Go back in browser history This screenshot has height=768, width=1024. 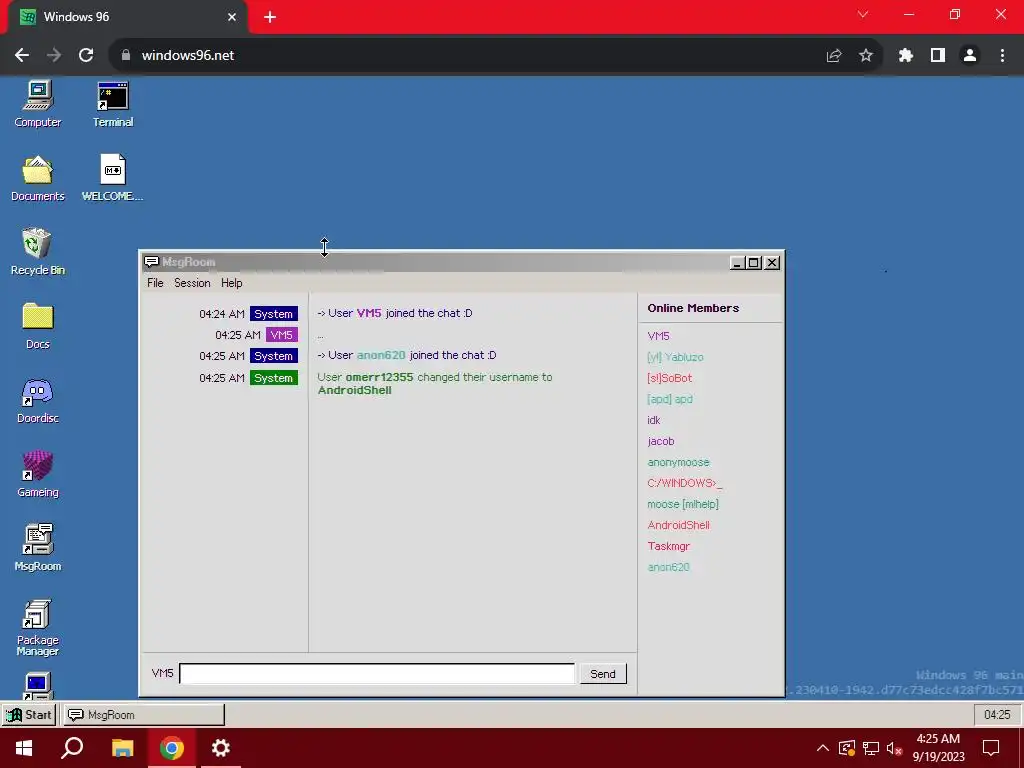point(22,56)
